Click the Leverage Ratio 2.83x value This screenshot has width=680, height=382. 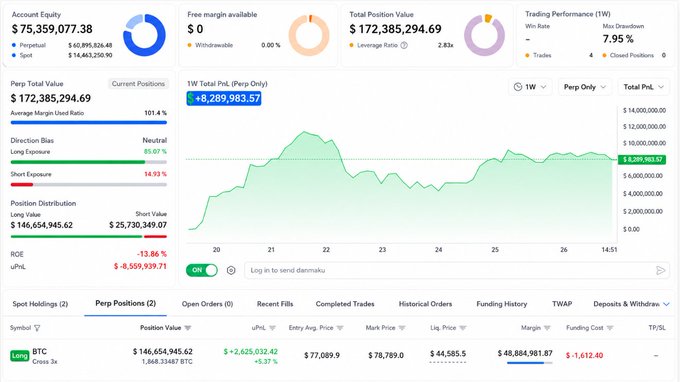coord(445,45)
